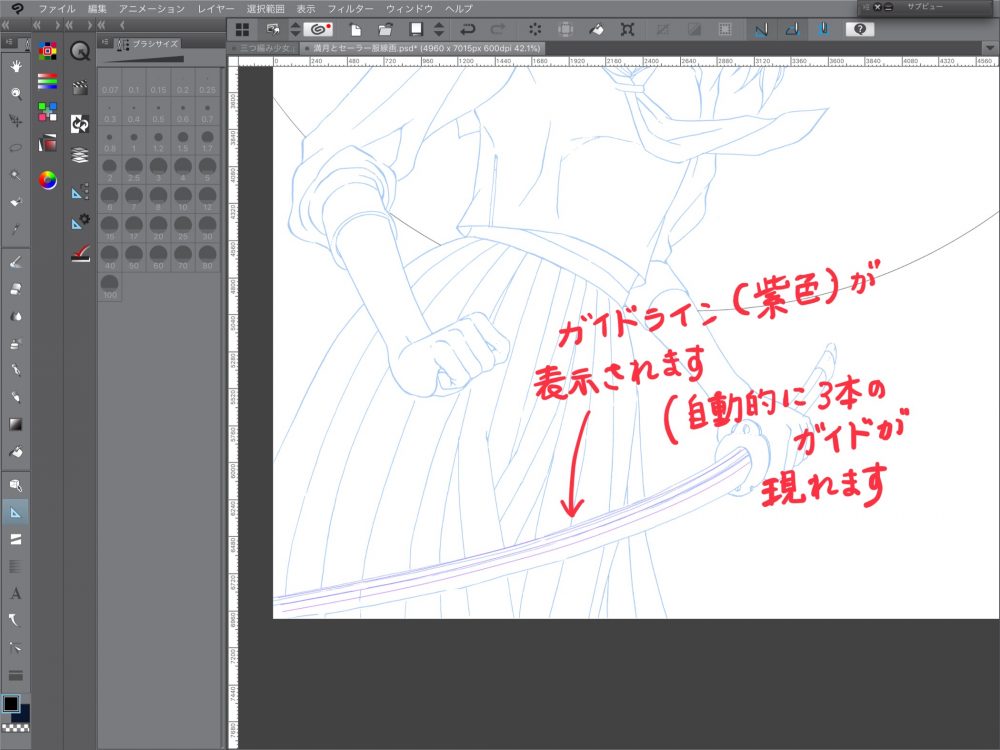Select the Ruler tool
This screenshot has height=750, width=1000.
point(16,512)
